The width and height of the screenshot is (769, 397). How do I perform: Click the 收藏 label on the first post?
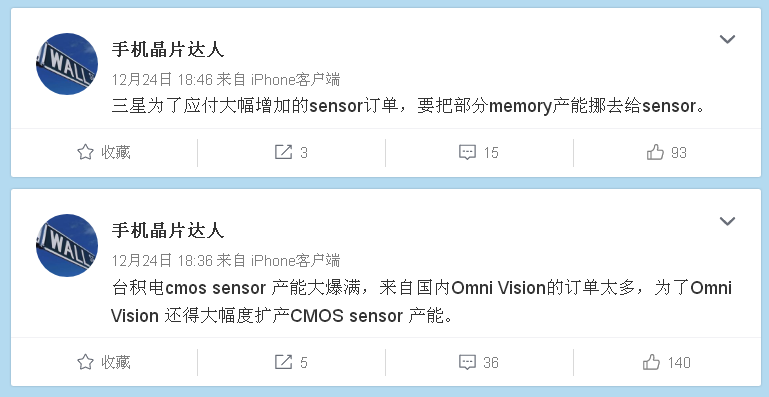click(116, 153)
